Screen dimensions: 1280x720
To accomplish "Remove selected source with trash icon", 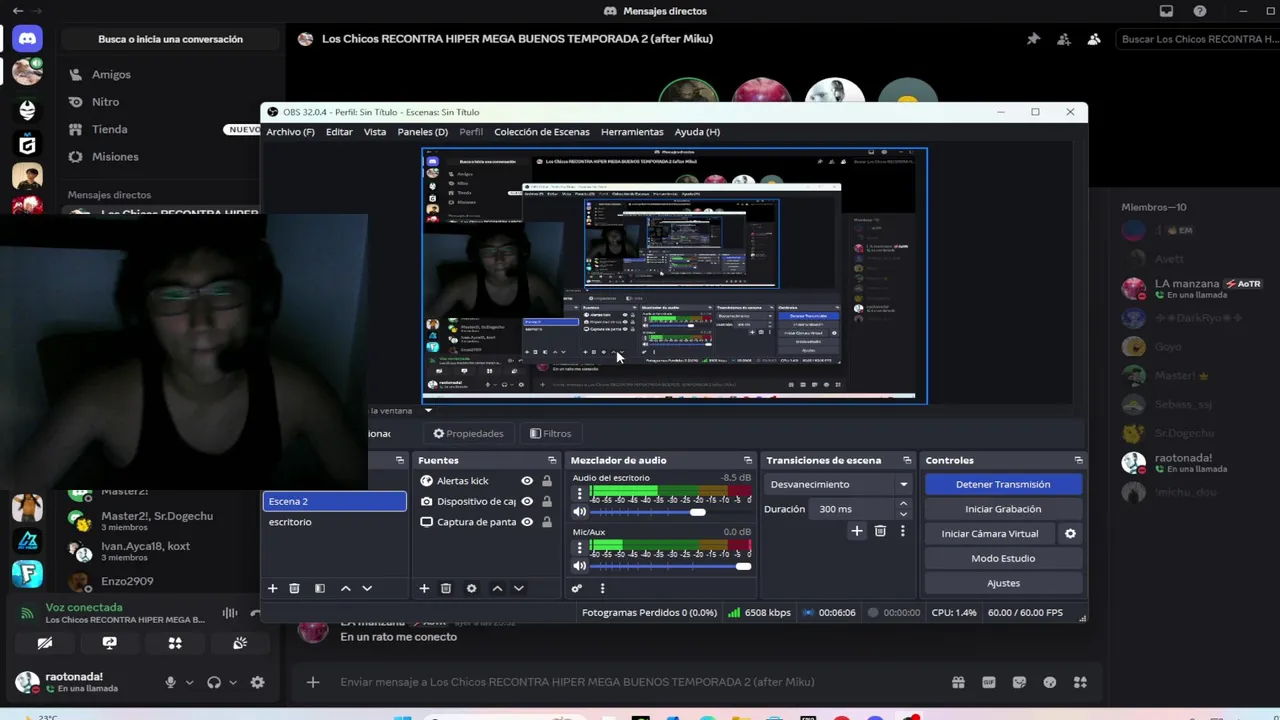I will click(x=446, y=588).
